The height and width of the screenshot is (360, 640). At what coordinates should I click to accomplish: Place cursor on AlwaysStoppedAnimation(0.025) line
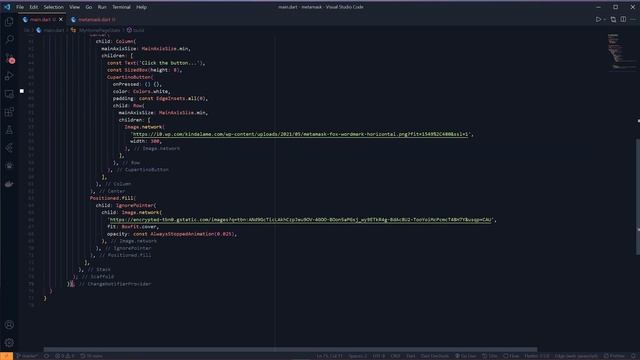click(172, 234)
